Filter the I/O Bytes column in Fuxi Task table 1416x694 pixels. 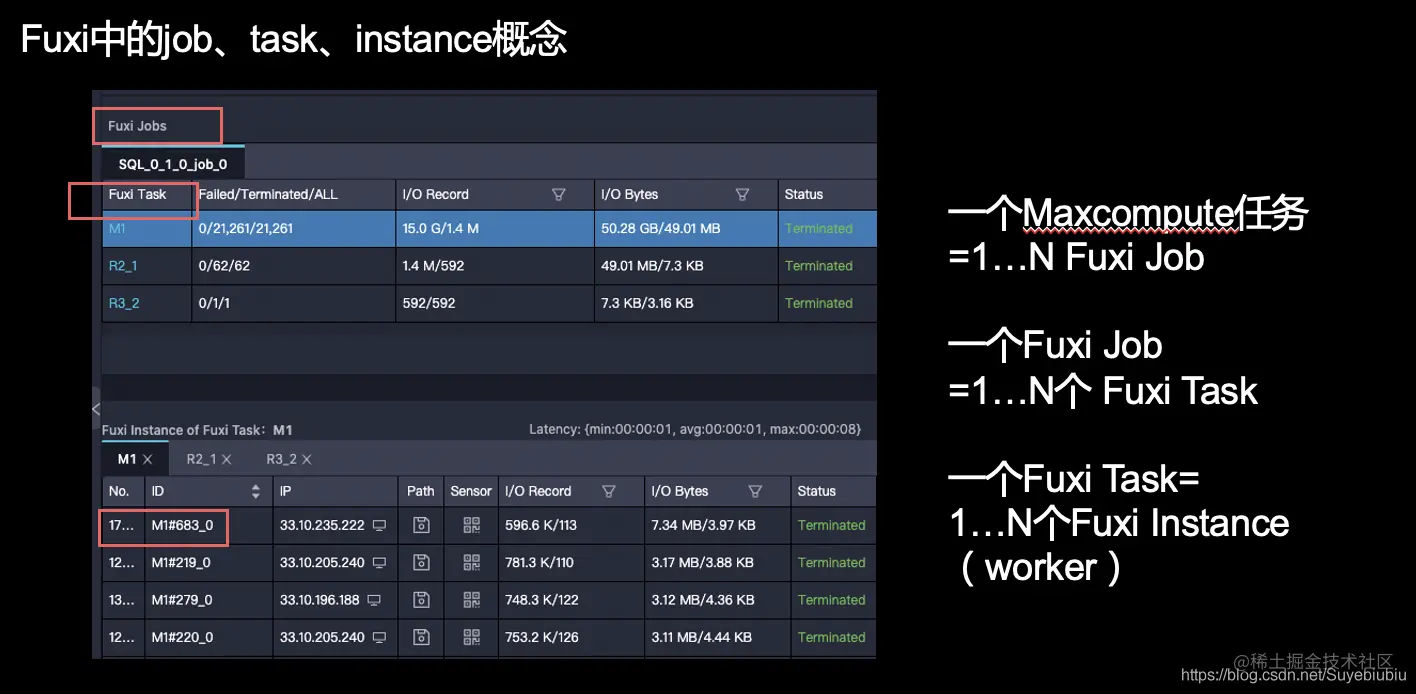coord(742,194)
